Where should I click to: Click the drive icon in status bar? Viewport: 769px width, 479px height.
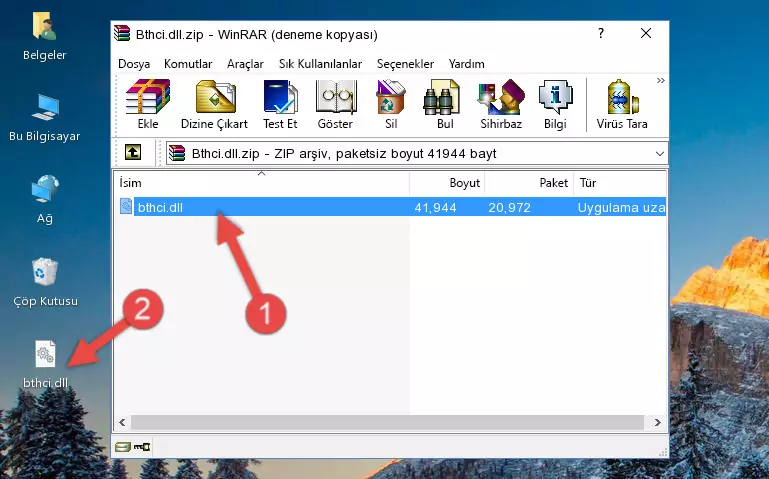123,447
